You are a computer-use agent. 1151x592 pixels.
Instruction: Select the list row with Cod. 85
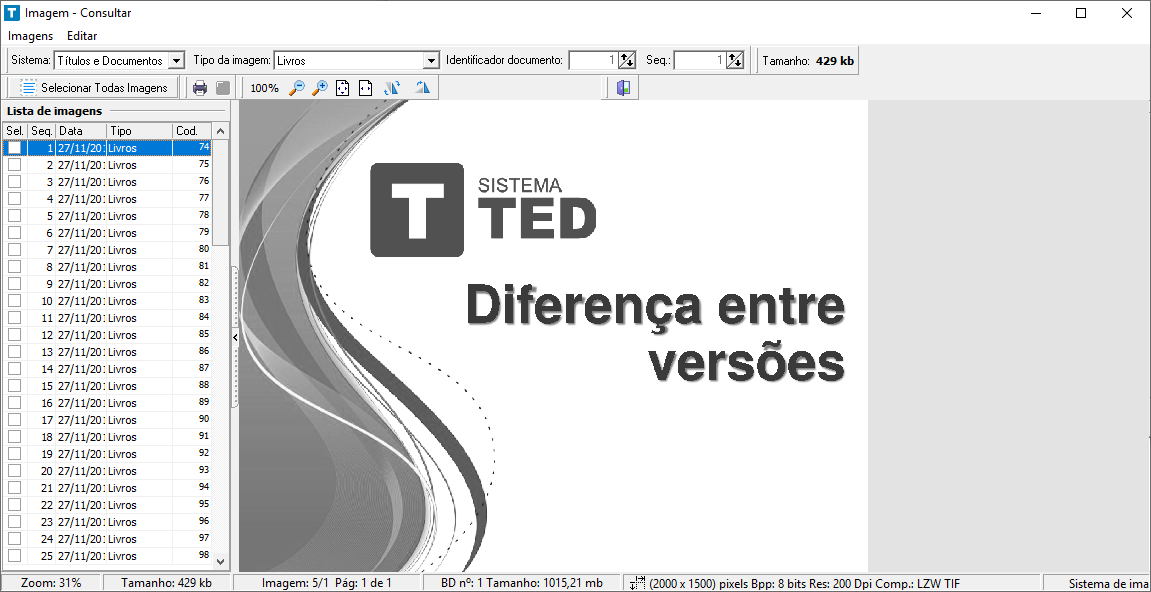click(x=108, y=335)
